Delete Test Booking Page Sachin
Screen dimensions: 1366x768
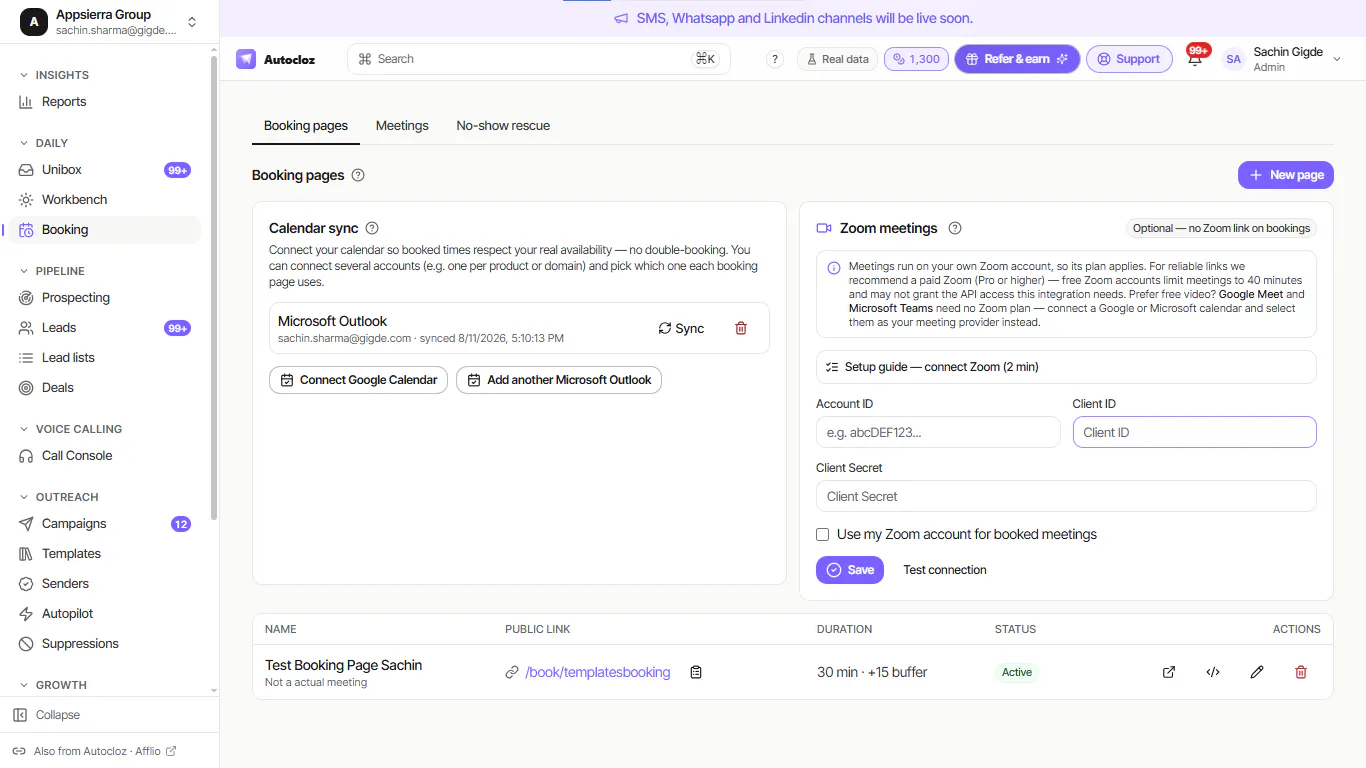tap(1301, 672)
